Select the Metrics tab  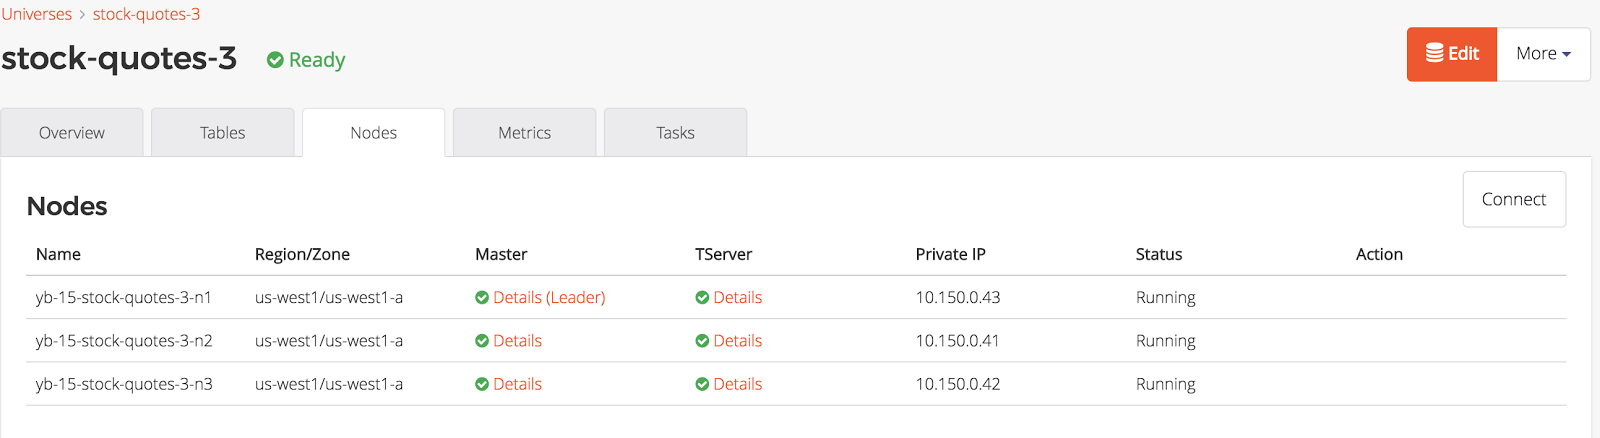(525, 133)
